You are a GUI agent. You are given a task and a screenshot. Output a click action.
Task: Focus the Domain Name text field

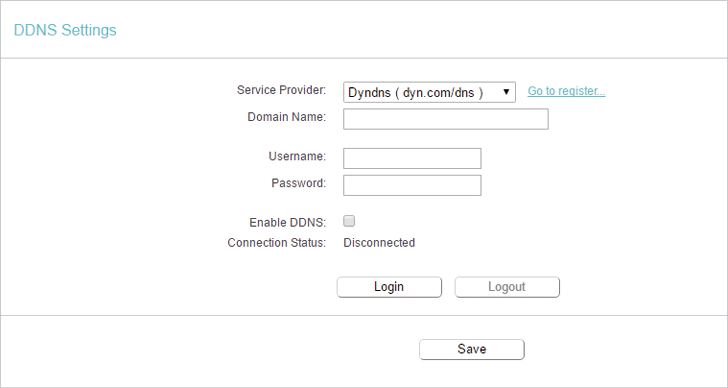[446, 119]
